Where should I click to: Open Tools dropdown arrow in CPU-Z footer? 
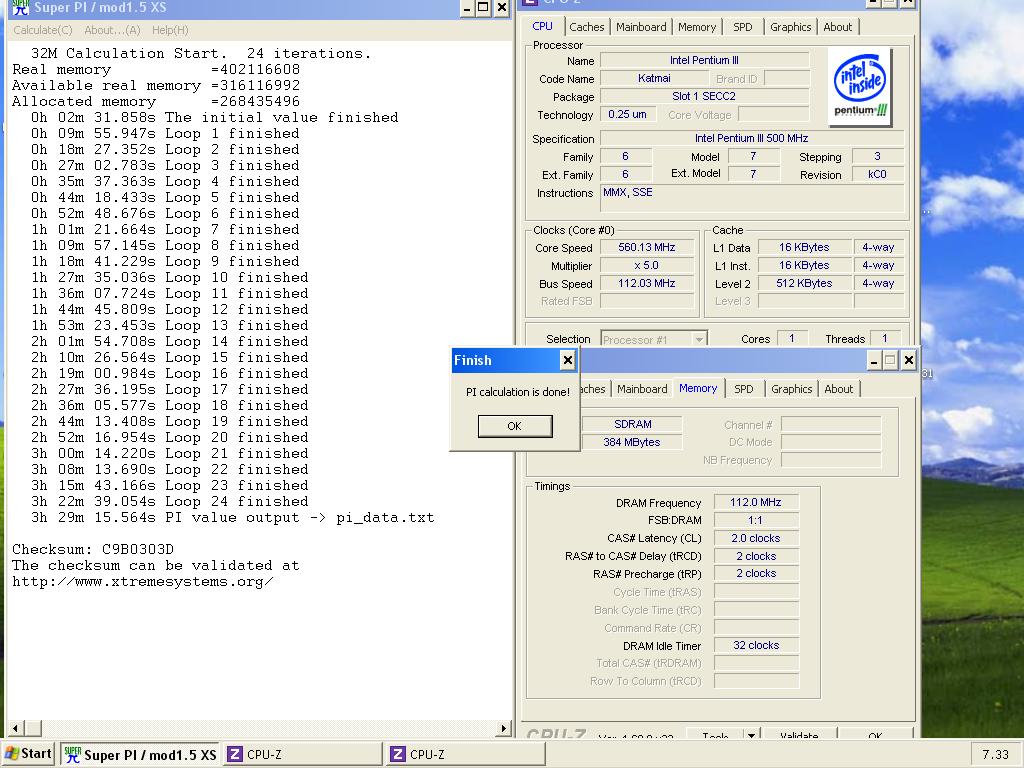pyautogui.click(x=752, y=735)
